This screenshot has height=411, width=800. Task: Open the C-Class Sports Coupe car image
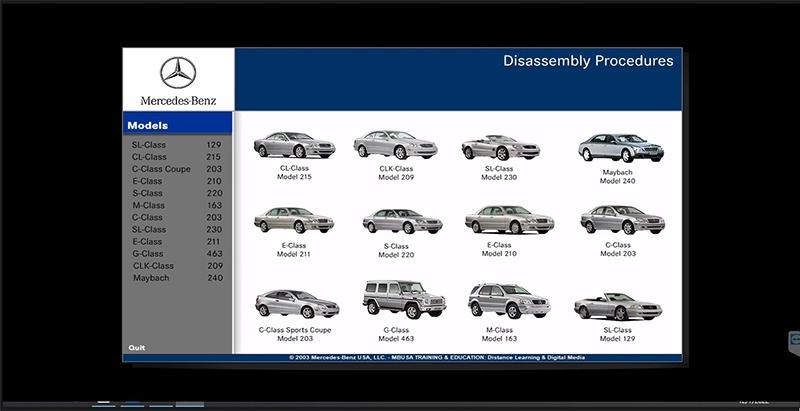pos(297,304)
